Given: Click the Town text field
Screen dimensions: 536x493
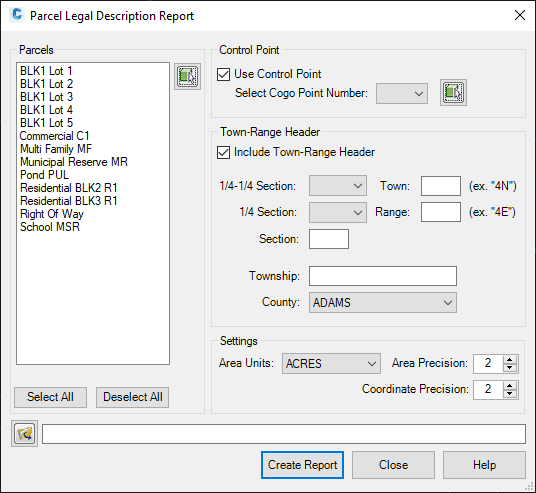Looking at the screenshot, I should pos(441,186).
